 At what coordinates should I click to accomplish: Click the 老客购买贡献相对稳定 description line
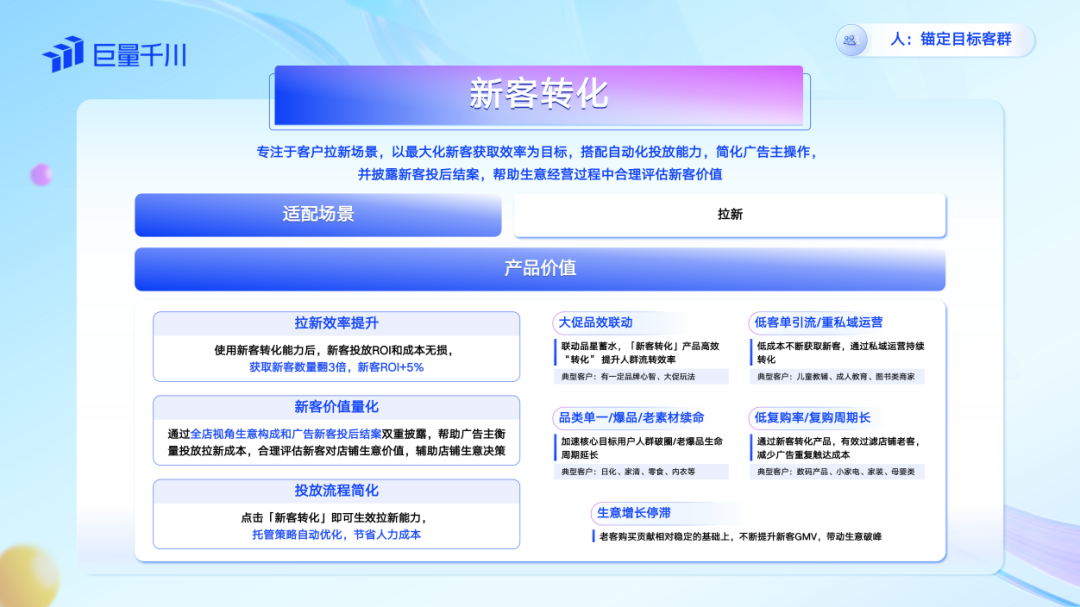tap(740, 537)
